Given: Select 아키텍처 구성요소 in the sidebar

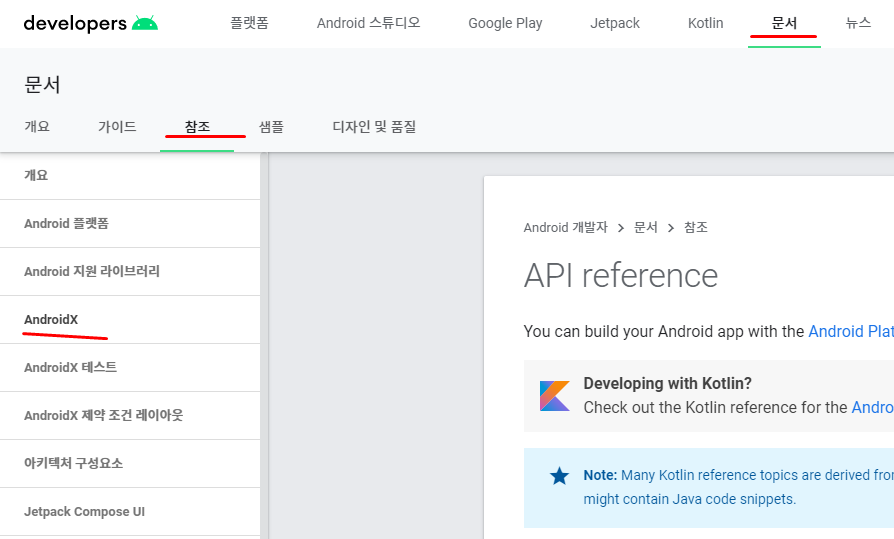Looking at the screenshot, I should (130, 463).
